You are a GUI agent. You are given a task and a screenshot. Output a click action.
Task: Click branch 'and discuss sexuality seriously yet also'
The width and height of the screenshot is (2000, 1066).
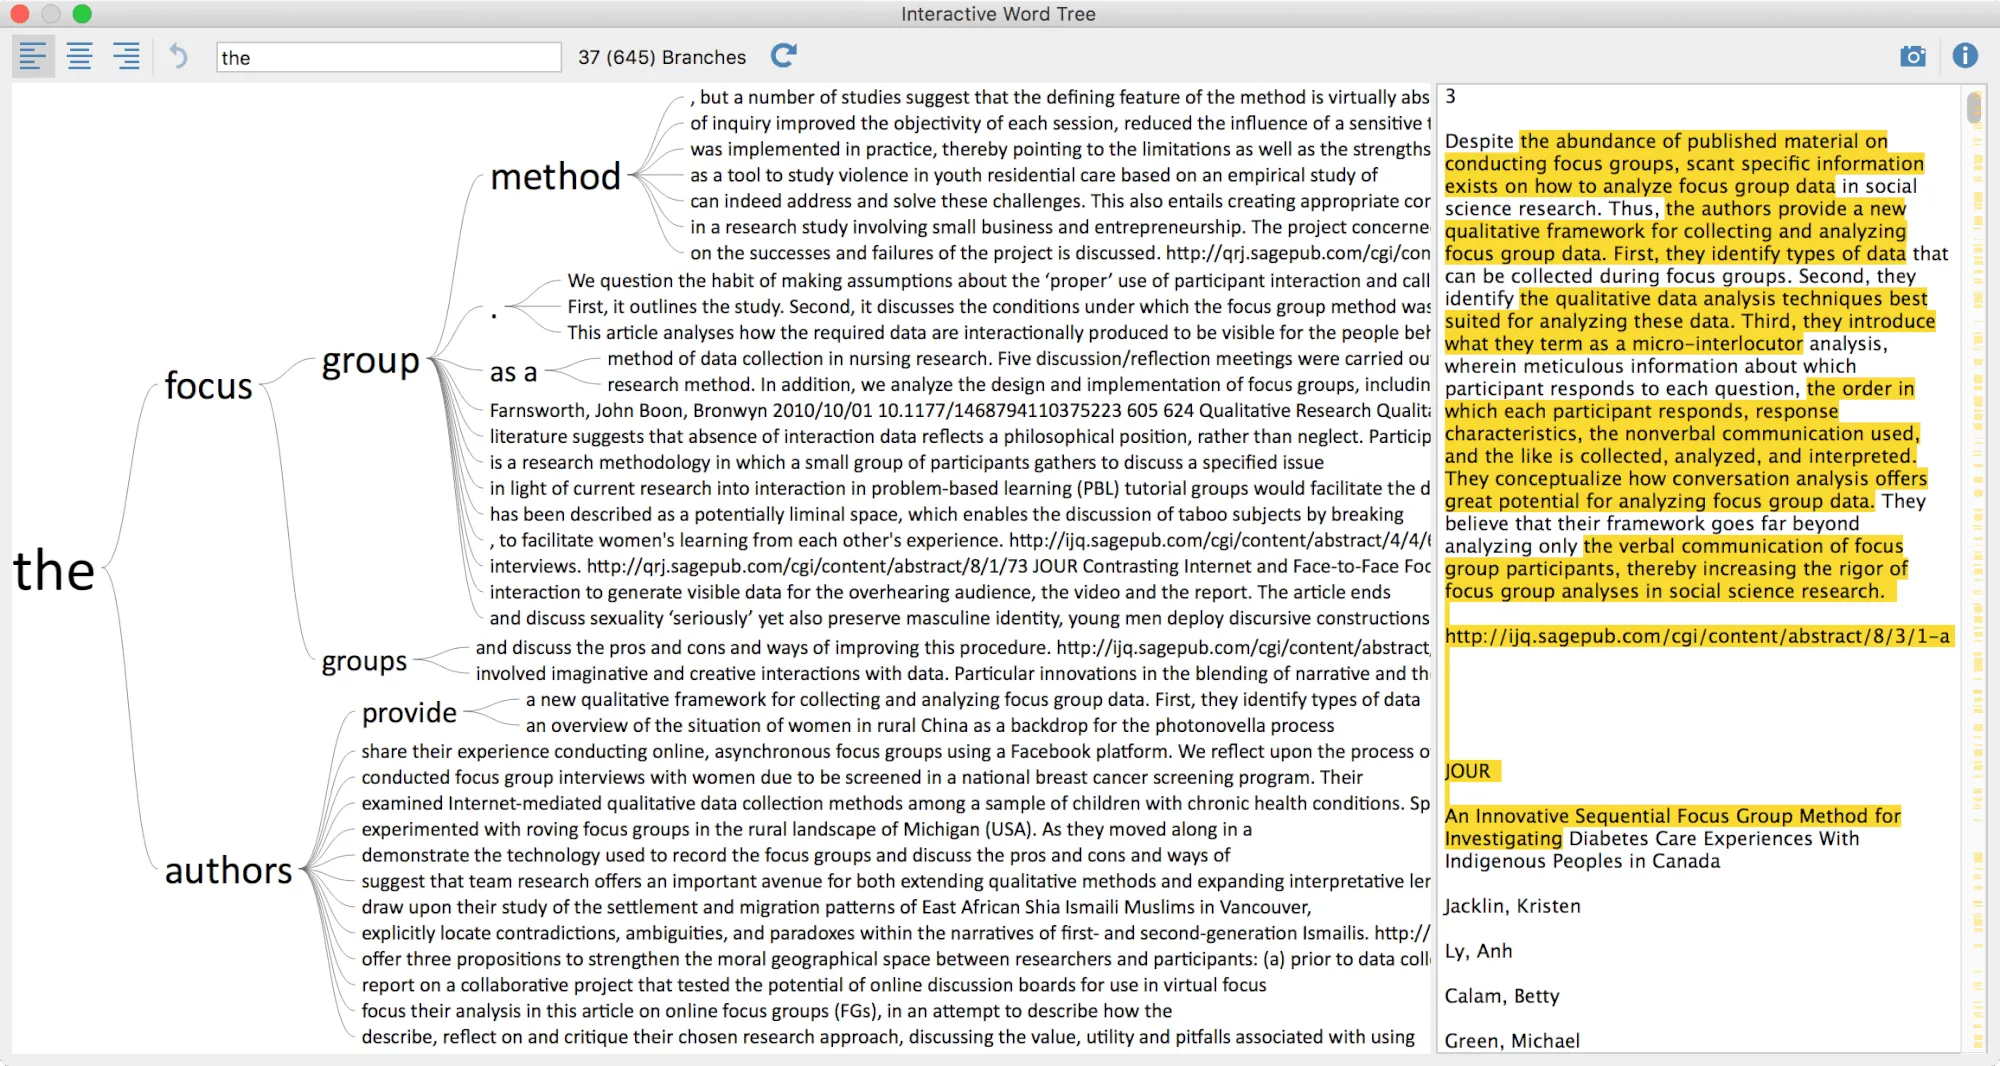[960, 619]
